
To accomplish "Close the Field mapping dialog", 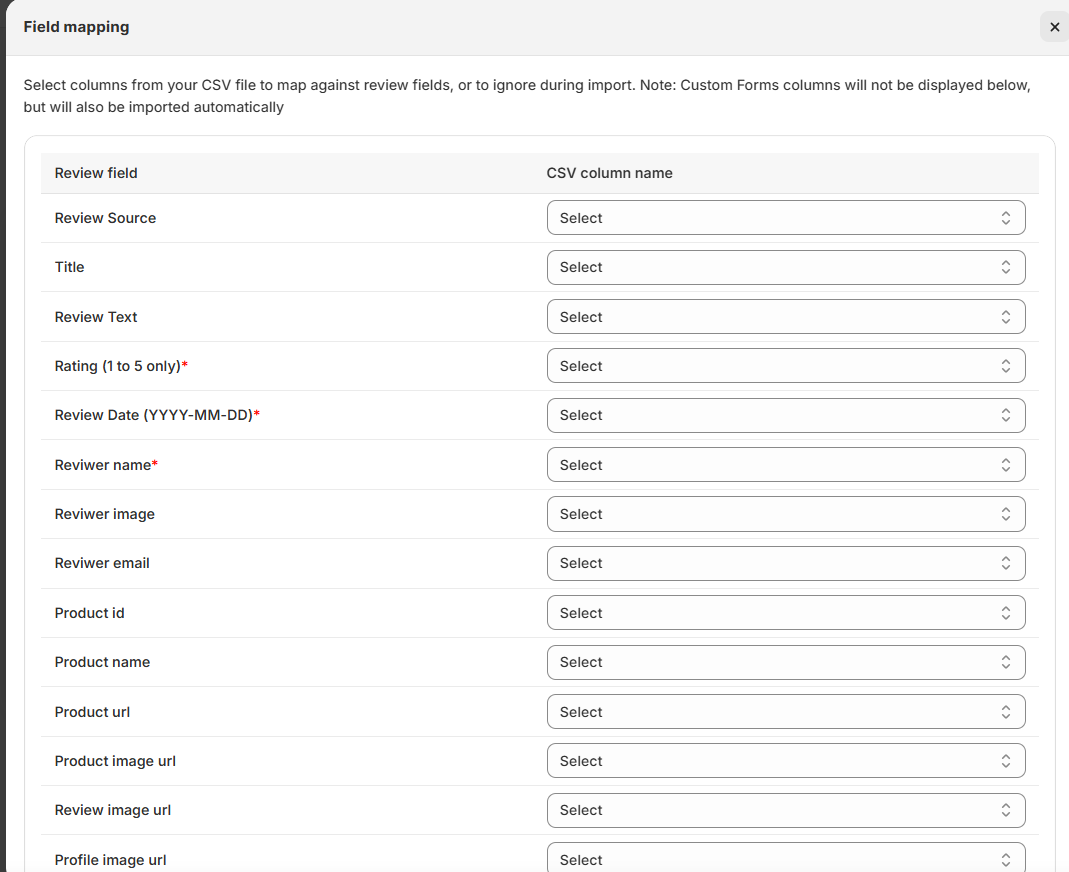I will (x=1054, y=27).
